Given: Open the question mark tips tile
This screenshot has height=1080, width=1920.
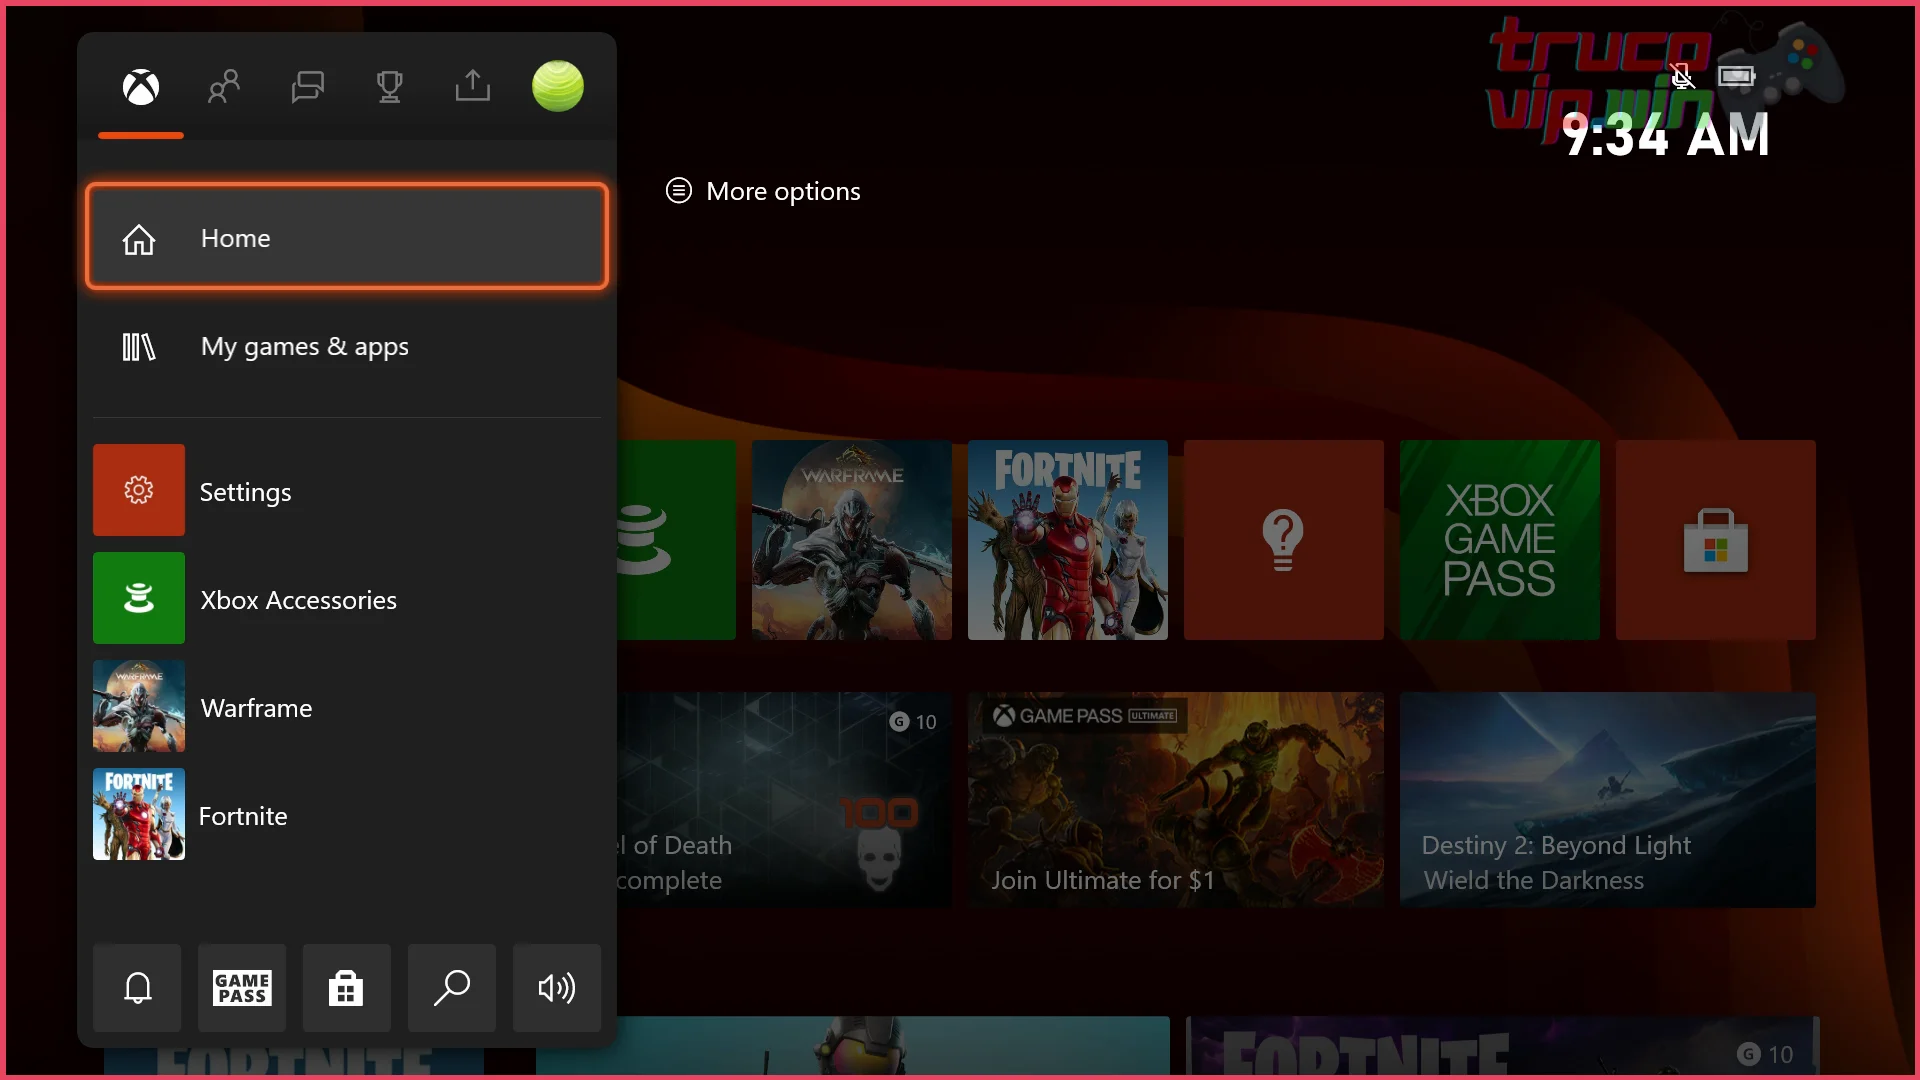Looking at the screenshot, I should coord(1284,540).
